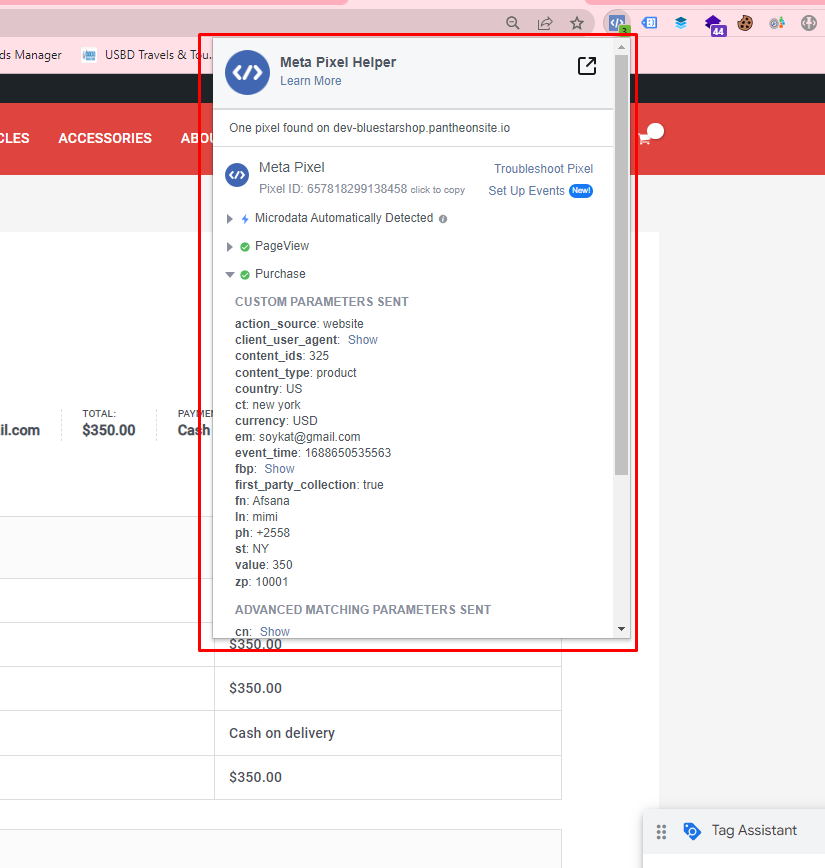The height and width of the screenshot is (868, 825).
Task: Open Meta Pixel Helper in new window icon
Action: coord(587,66)
